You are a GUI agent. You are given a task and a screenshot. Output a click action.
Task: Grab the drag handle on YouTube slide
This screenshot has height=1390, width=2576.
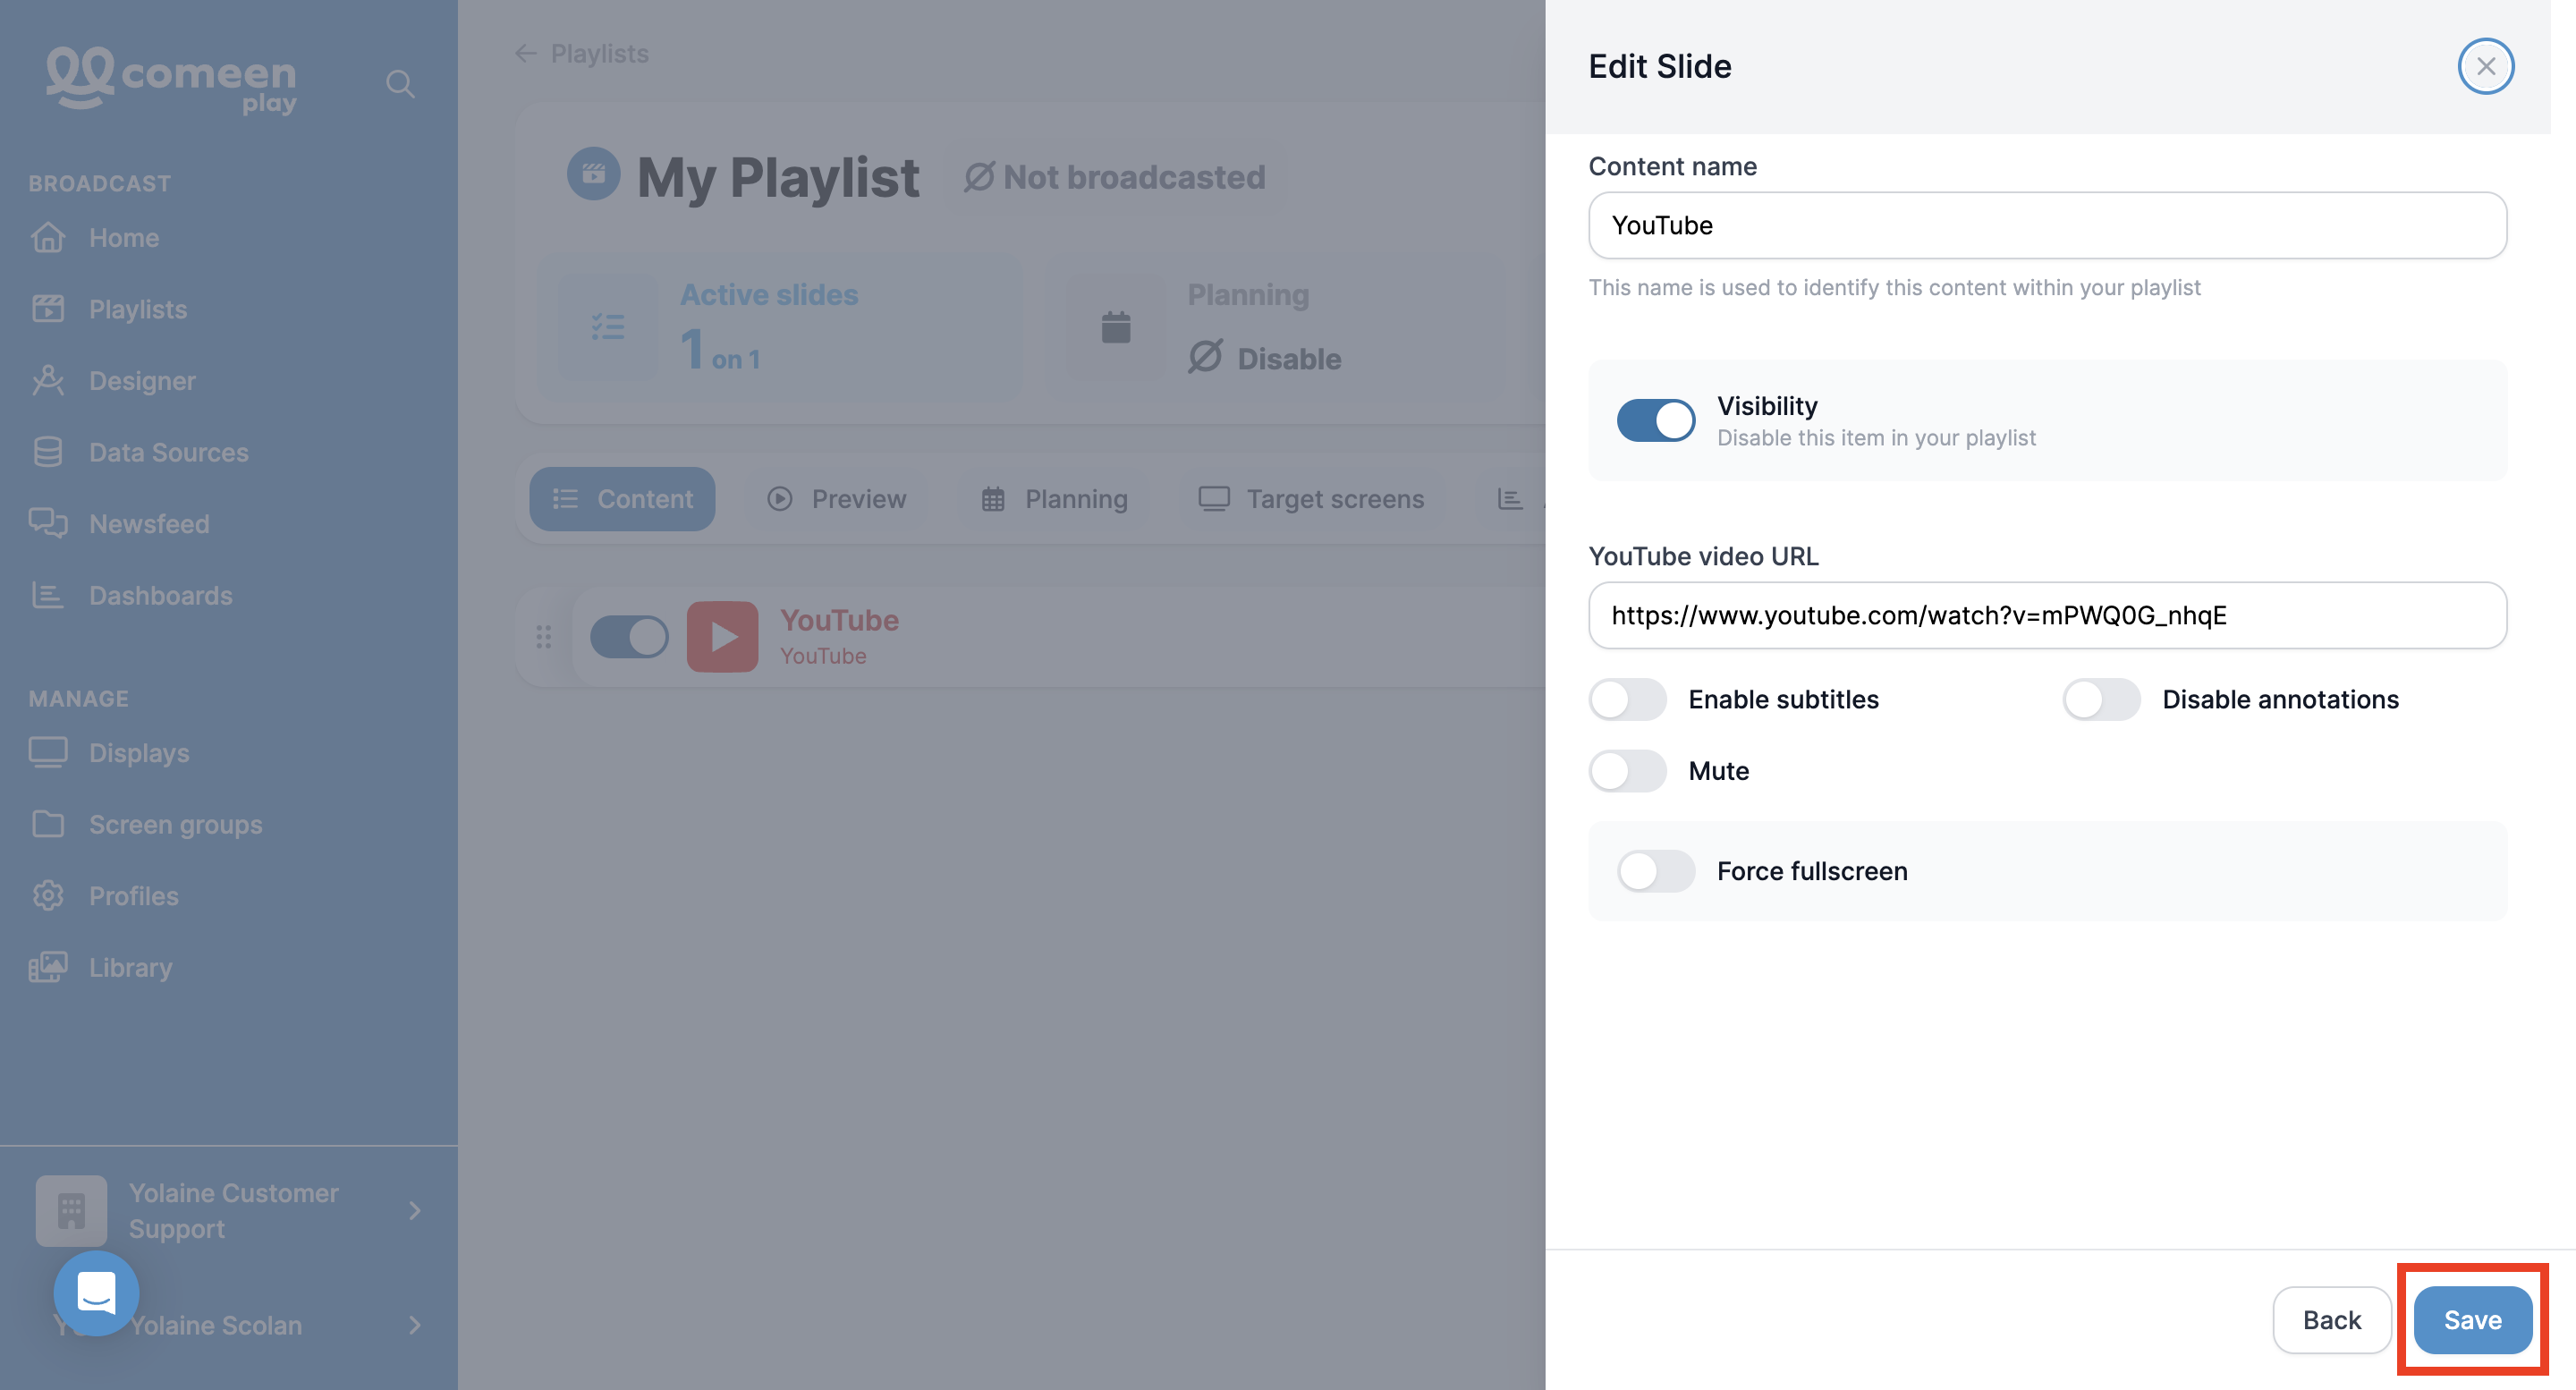click(x=543, y=636)
